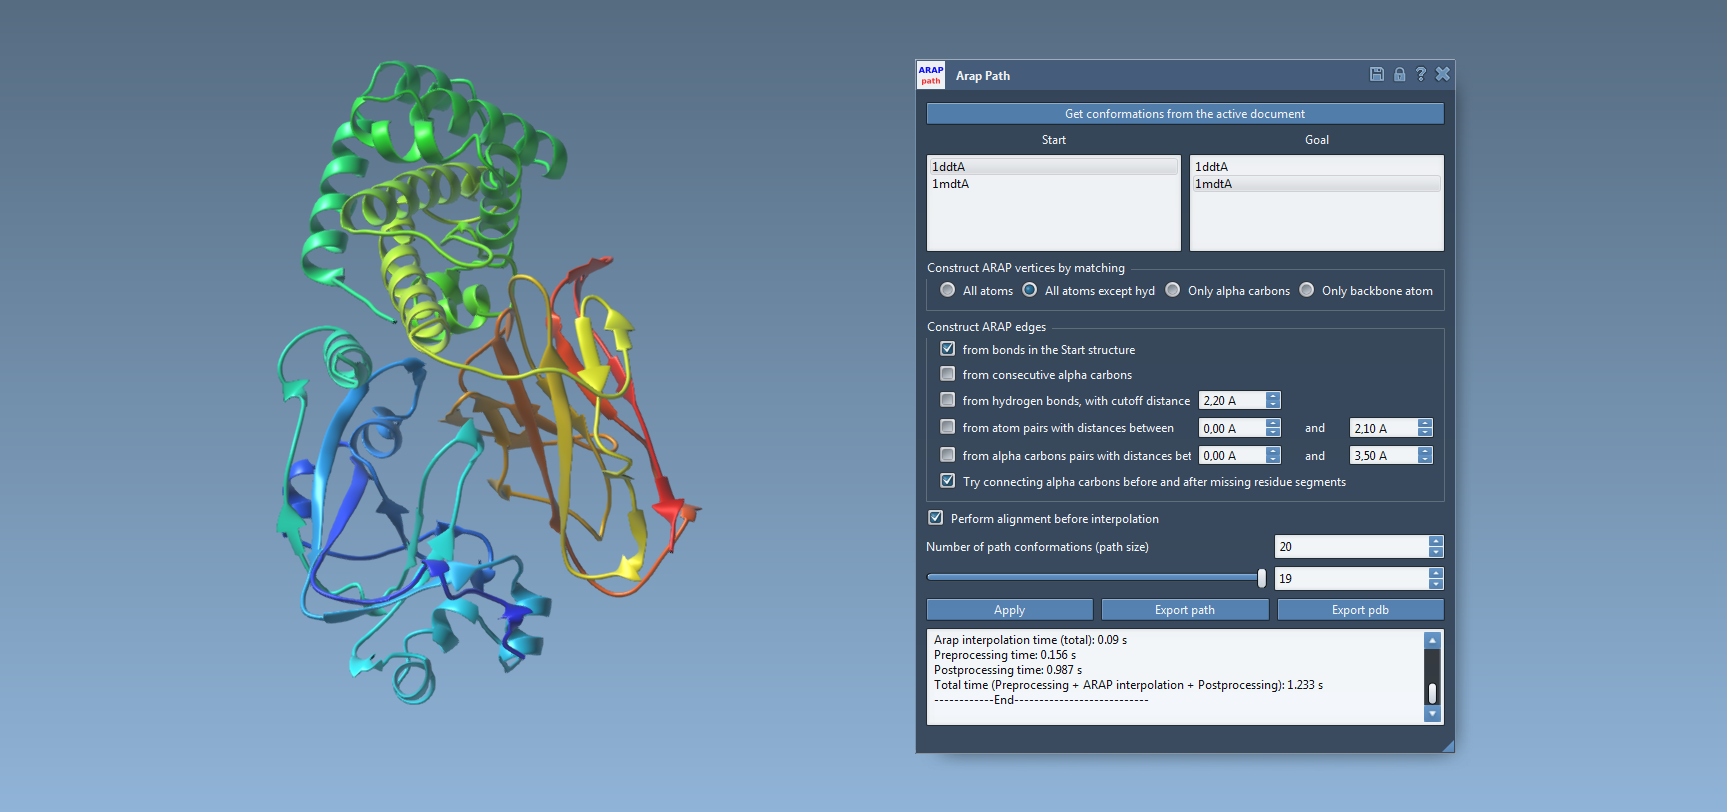Close the Arap Path panel
The width and height of the screenshot is (1727, 812).
tap(1442, 74)
